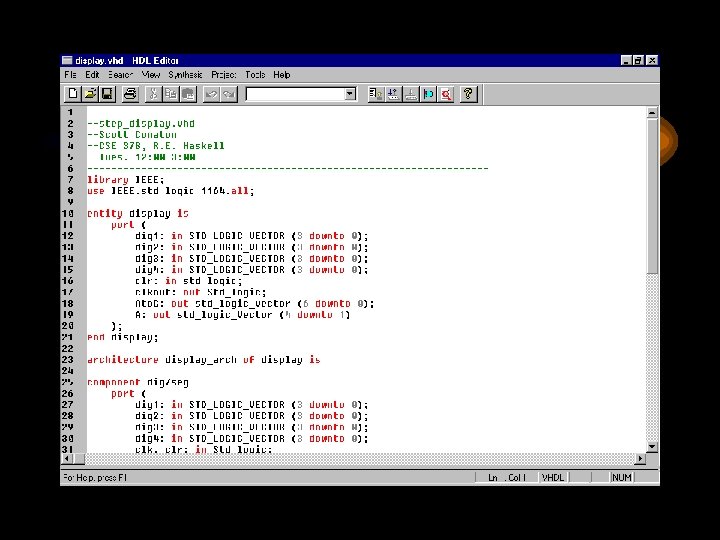Click the Ln, Col status bar field
This screenshot has height=540, width=720.
click(x=506, y=478)
